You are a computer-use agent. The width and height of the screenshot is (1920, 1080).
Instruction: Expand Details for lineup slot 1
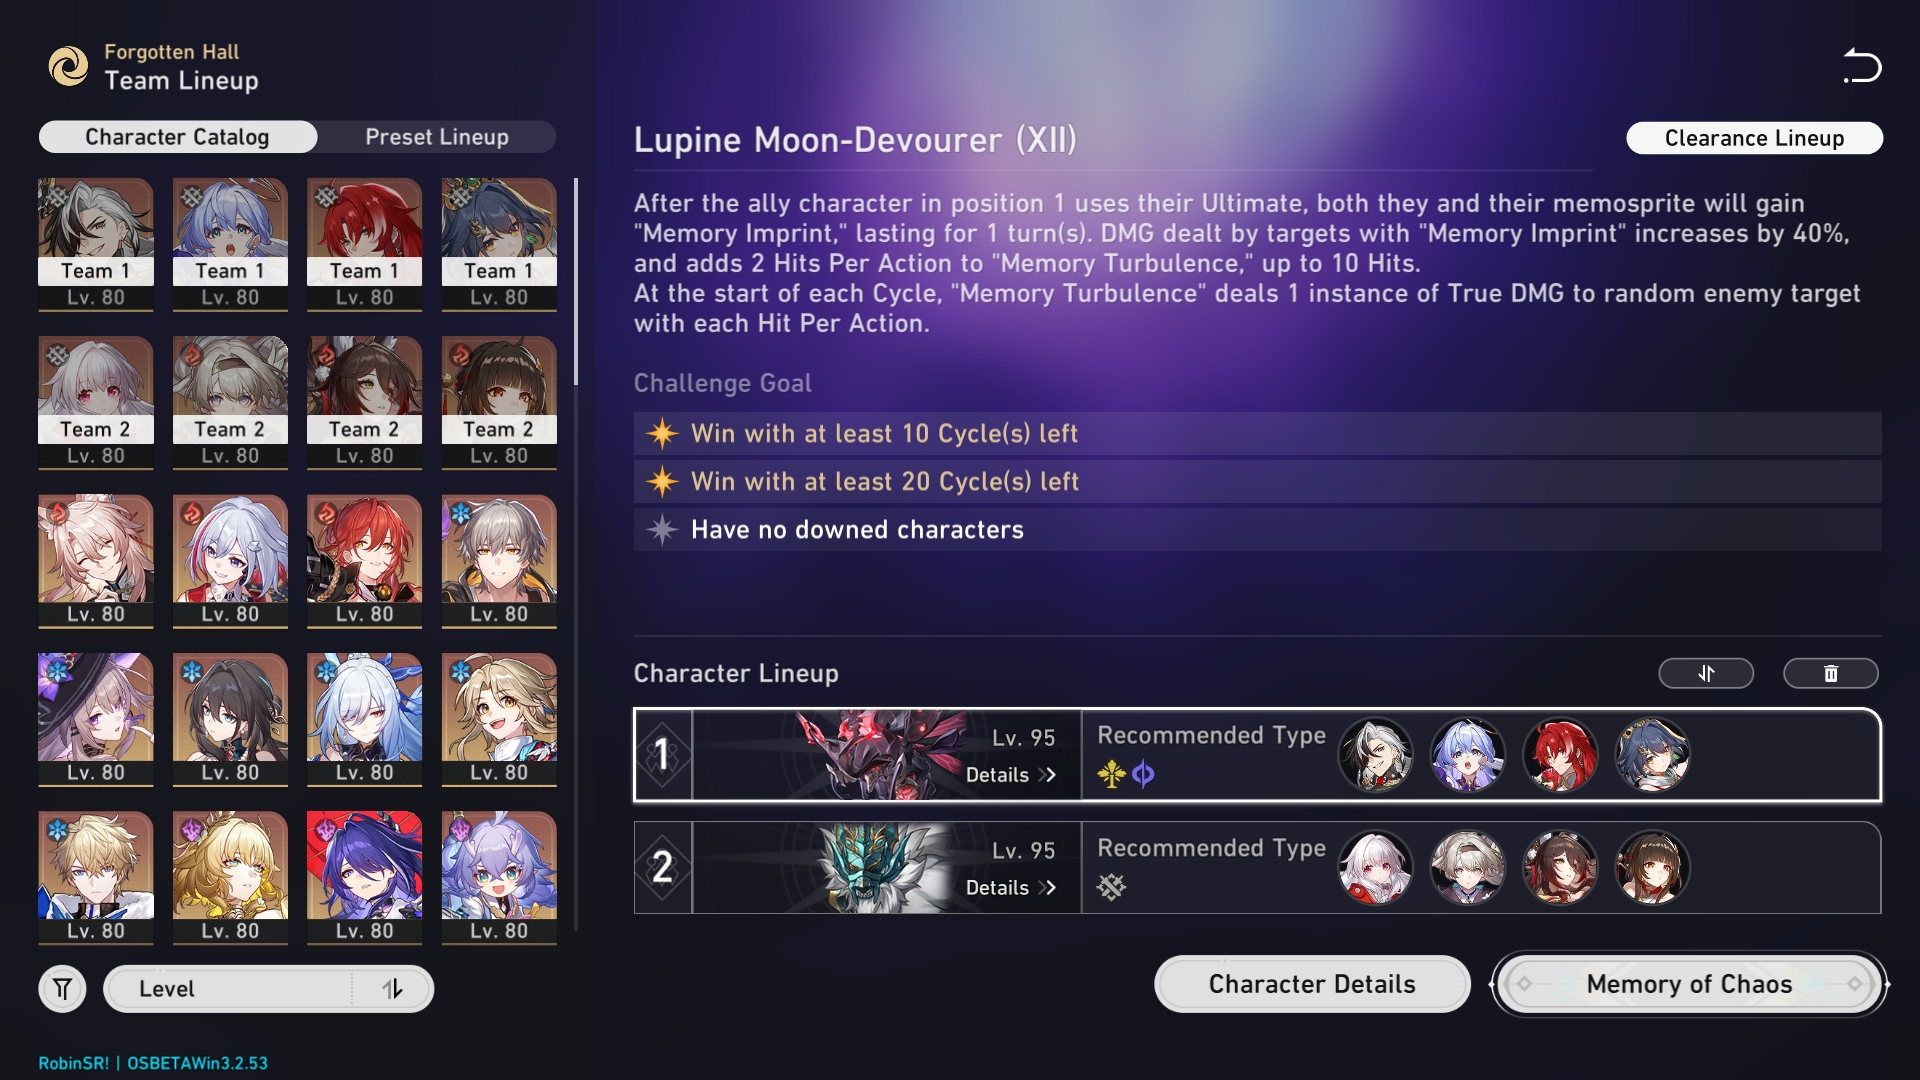[1010, 775]
